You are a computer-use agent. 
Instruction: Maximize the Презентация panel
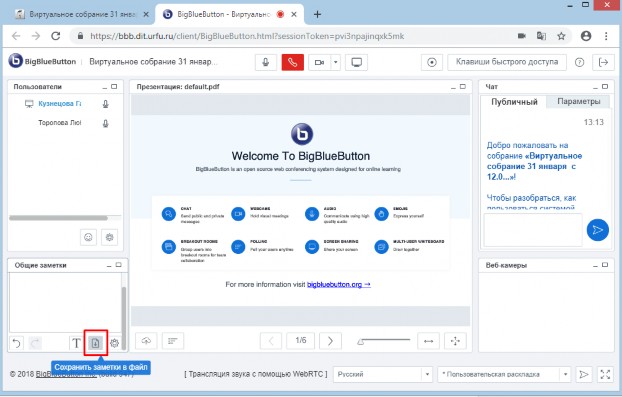coord(463,86)
